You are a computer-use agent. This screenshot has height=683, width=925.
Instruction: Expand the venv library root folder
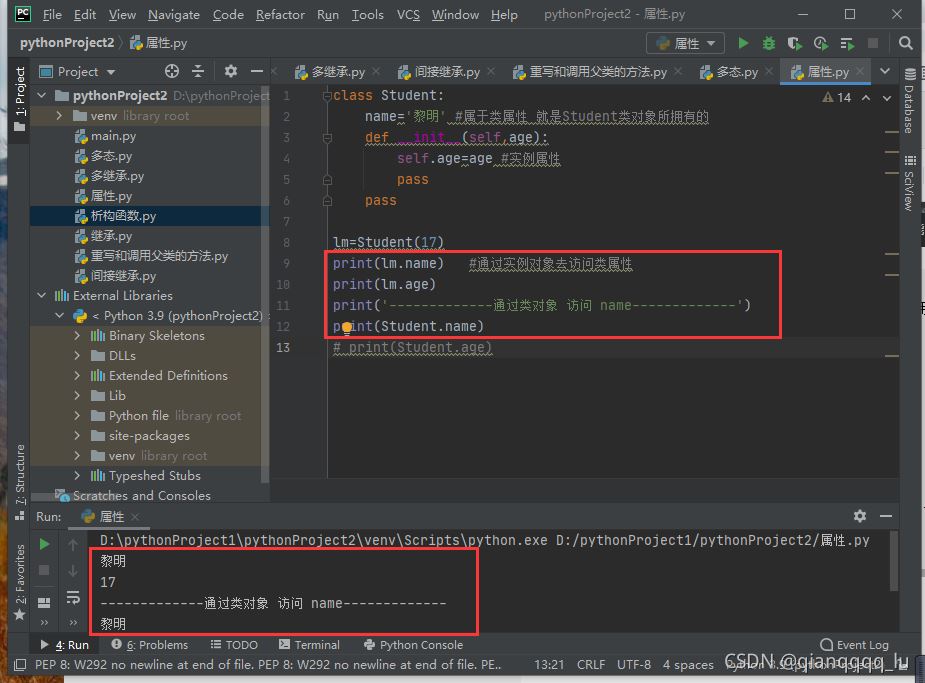tap(60, 116)
